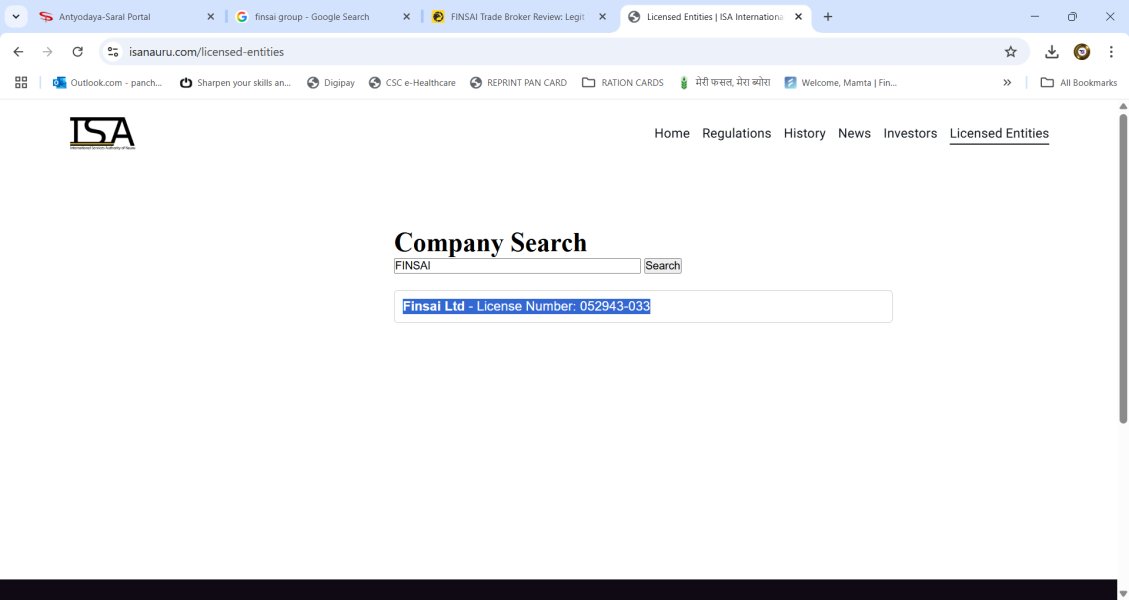Open the Chrome three-dot menu
Screen dimensions: 1129x600
[x=1111, y=52]
